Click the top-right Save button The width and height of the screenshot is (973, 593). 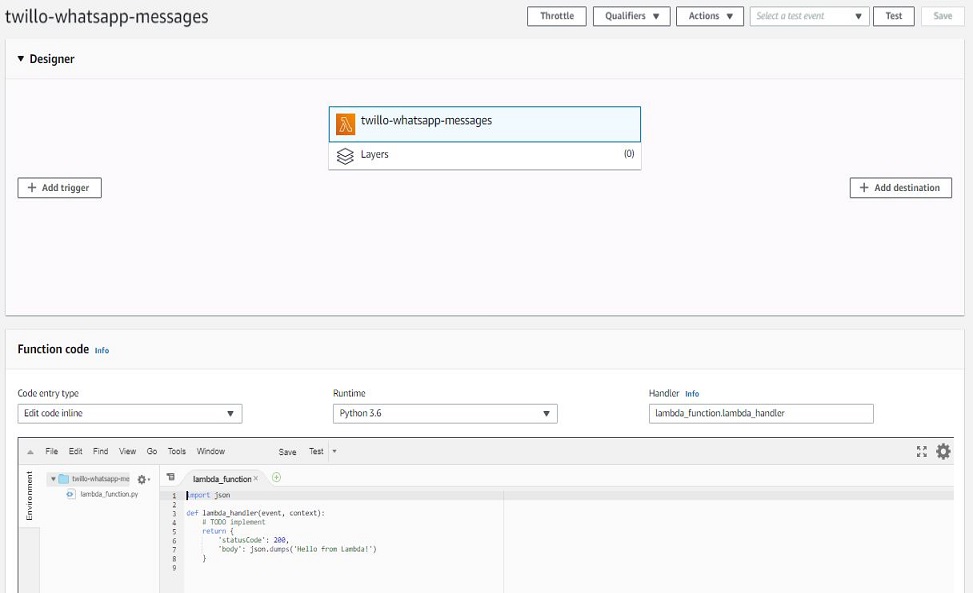[943, 16]
